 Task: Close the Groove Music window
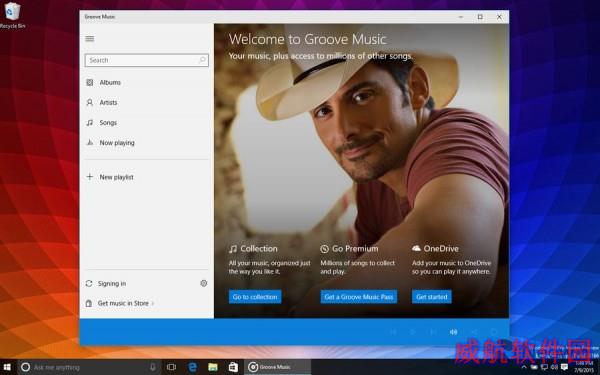coord(499,17)
